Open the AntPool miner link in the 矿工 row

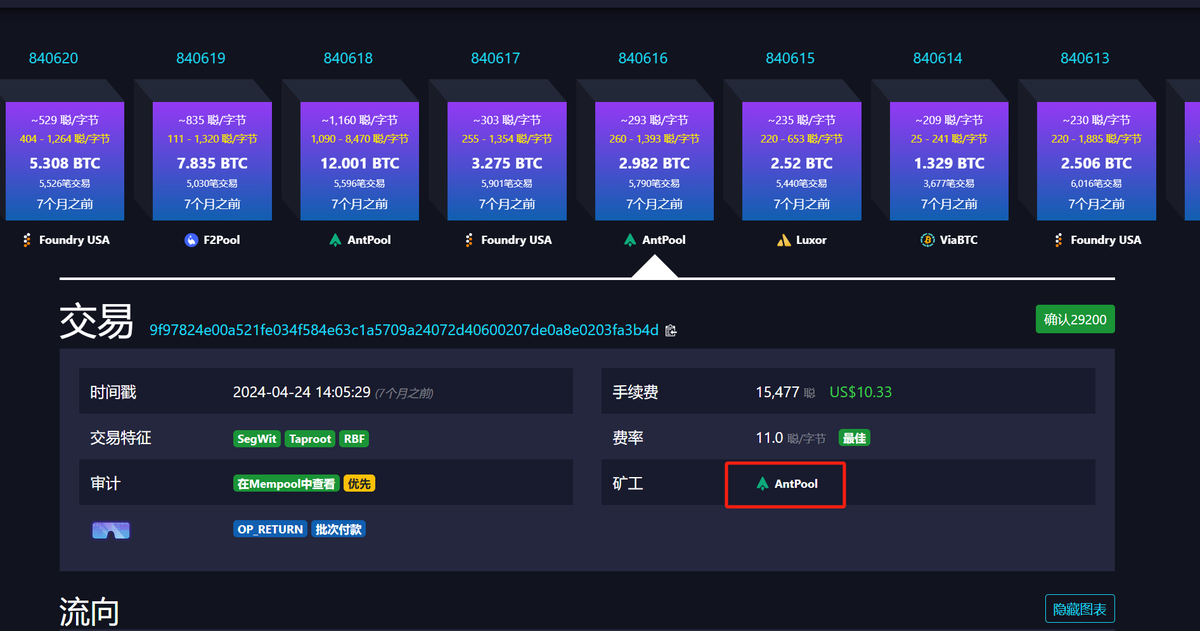[787, 484]
